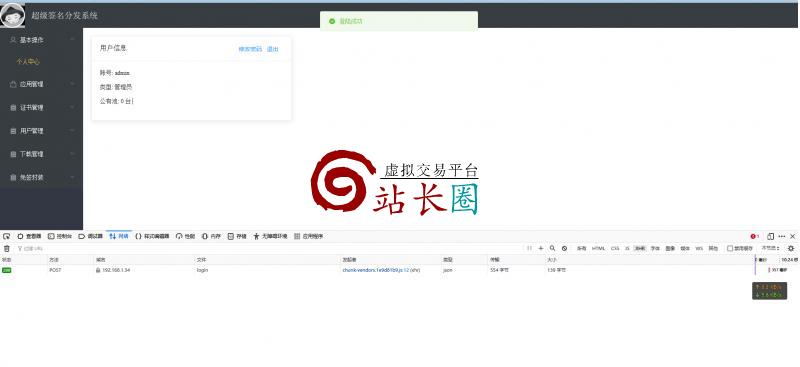Sort by the 类型 column header
Viewport: 800px width, 367px height.
coord(464,260)
